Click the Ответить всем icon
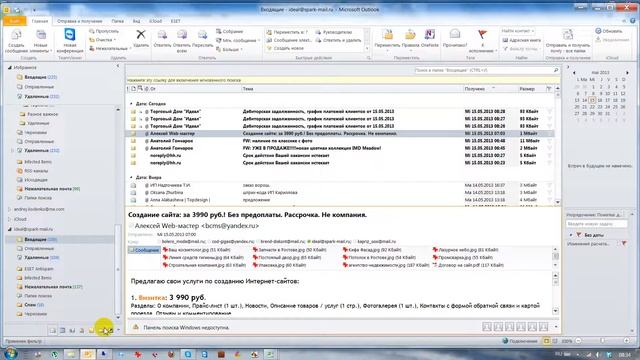This screenshot has width=640, height=360. (x=182, y=35)
